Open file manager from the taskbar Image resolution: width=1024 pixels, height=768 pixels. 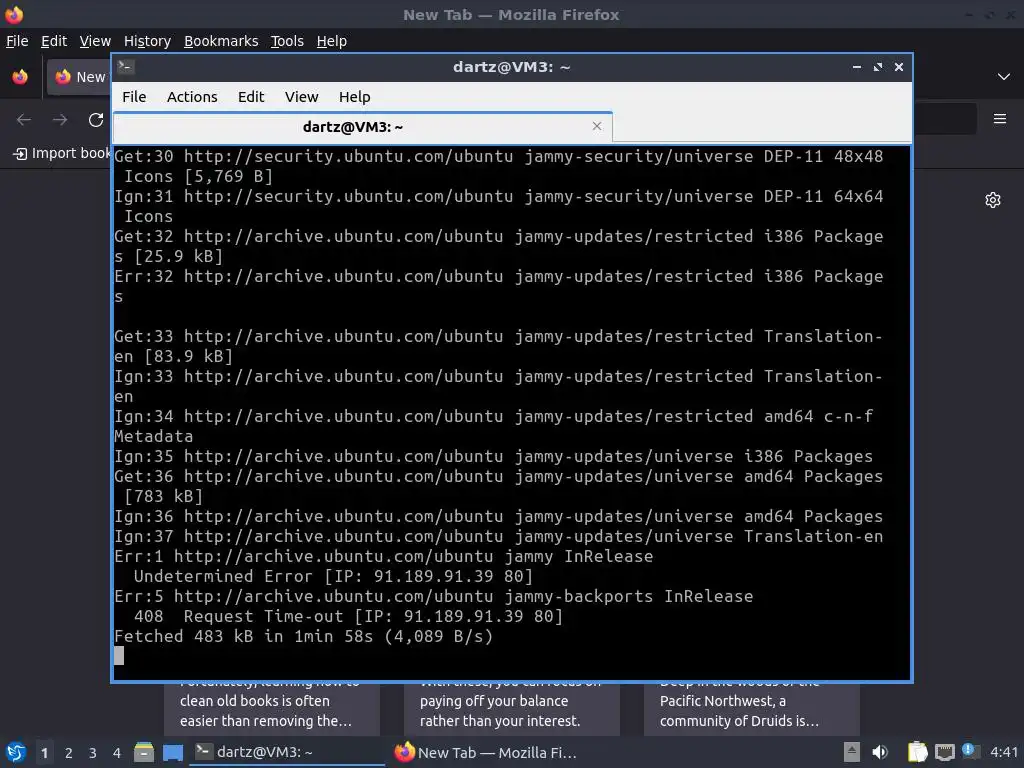pos(144,752)
